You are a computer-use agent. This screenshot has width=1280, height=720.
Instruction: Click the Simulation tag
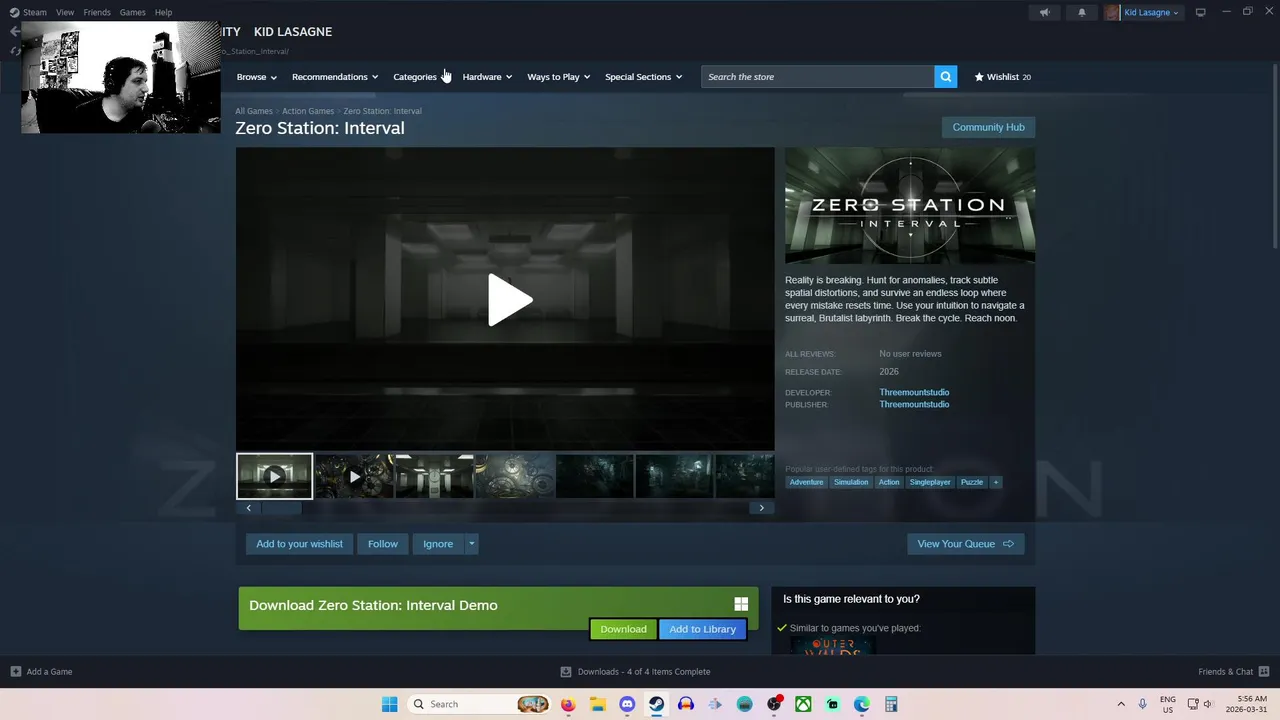[851, 482]
